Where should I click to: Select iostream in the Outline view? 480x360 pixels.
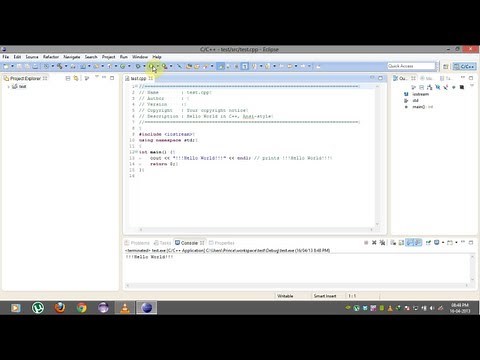[421, 94]
